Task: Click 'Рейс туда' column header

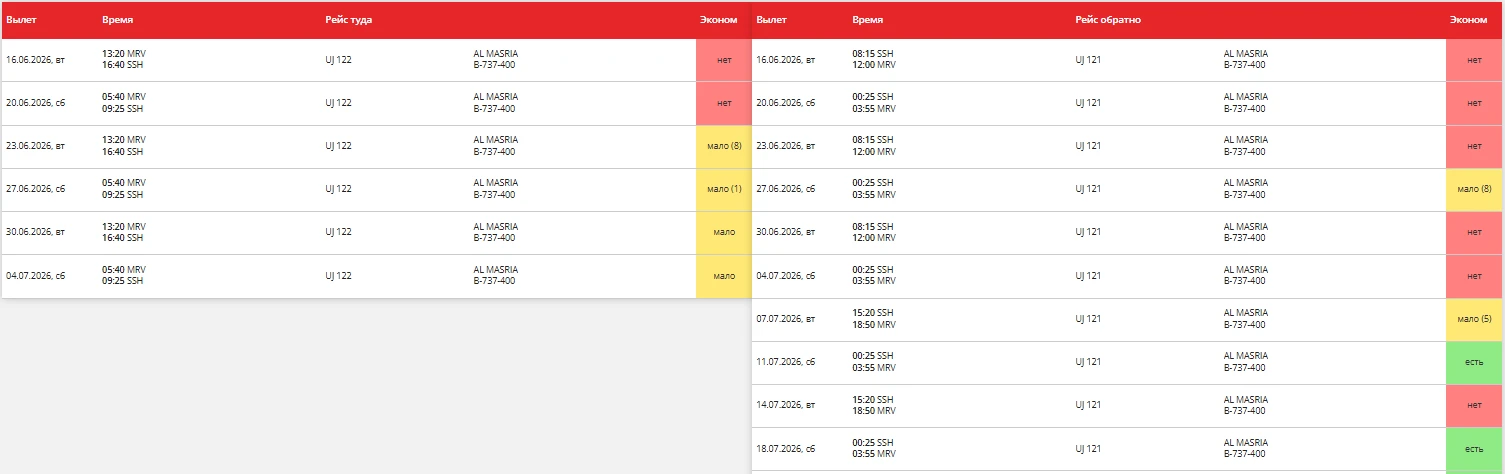Action: 349,20
